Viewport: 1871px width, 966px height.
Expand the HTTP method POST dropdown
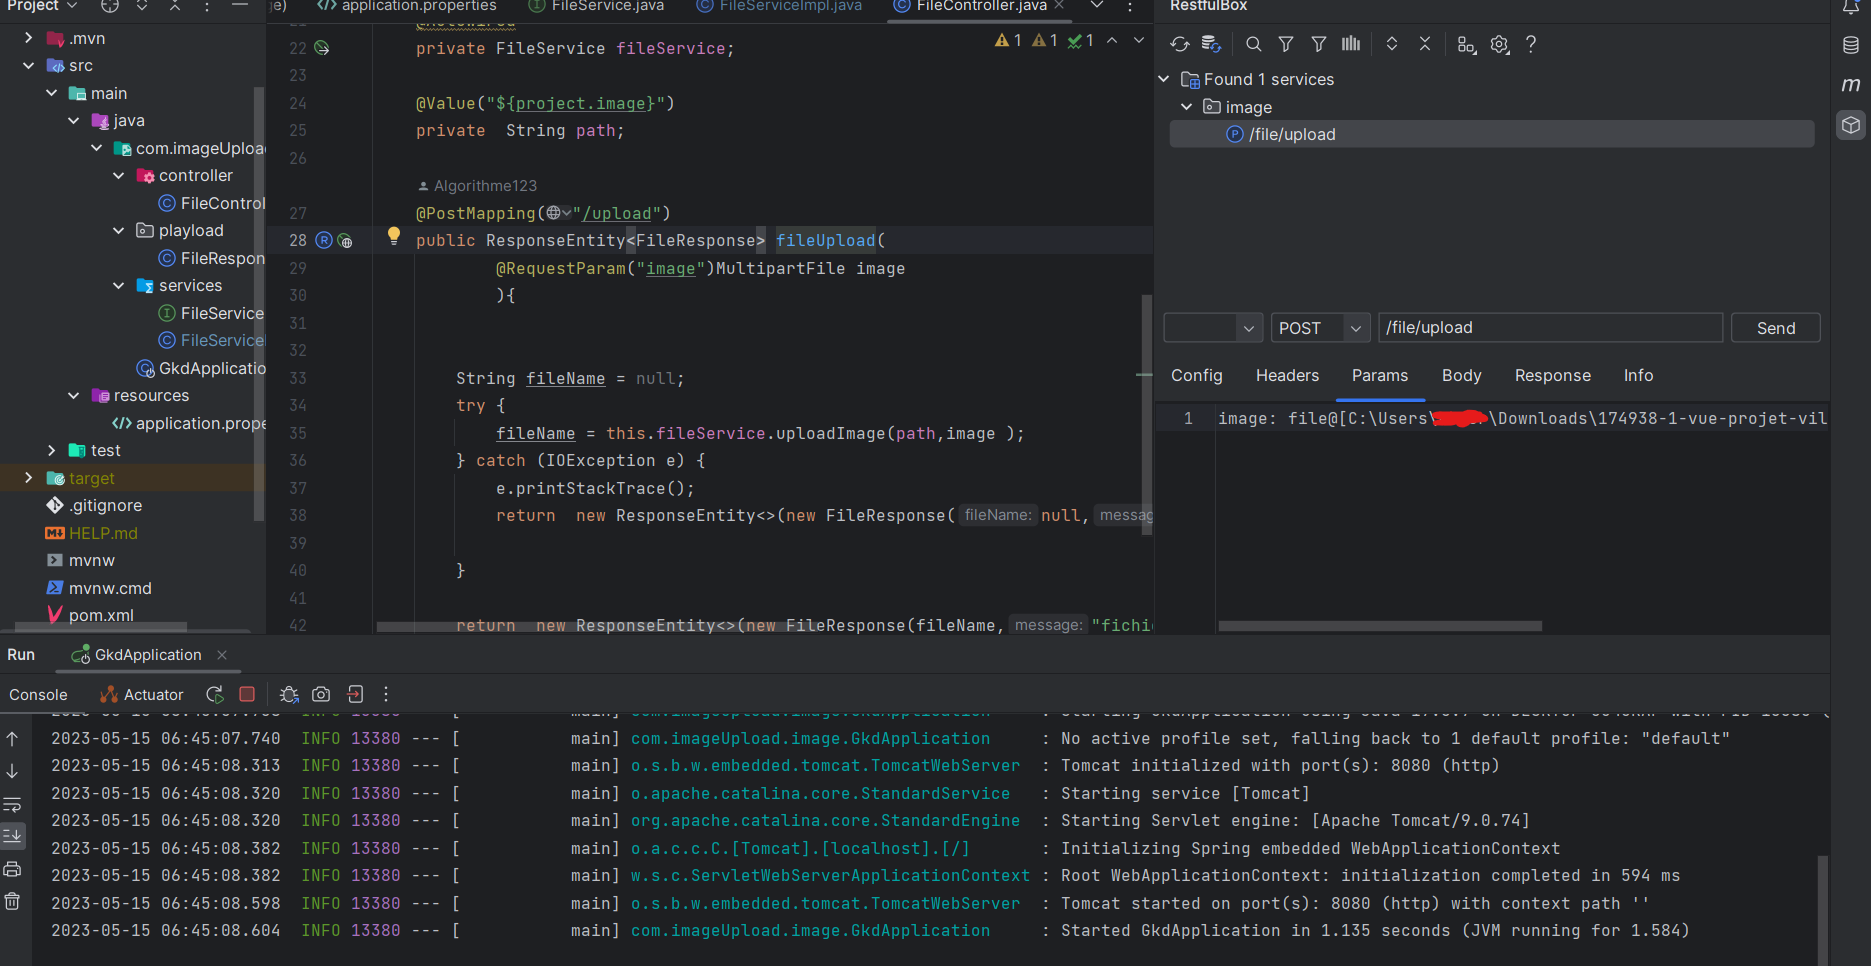click(1356, 327)
